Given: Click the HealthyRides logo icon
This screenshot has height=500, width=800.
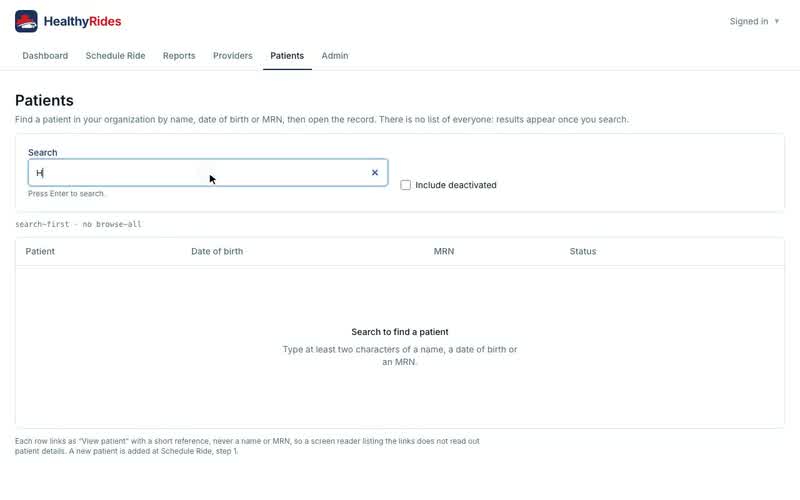Looking at the screenshot, I should coord(26,21).
